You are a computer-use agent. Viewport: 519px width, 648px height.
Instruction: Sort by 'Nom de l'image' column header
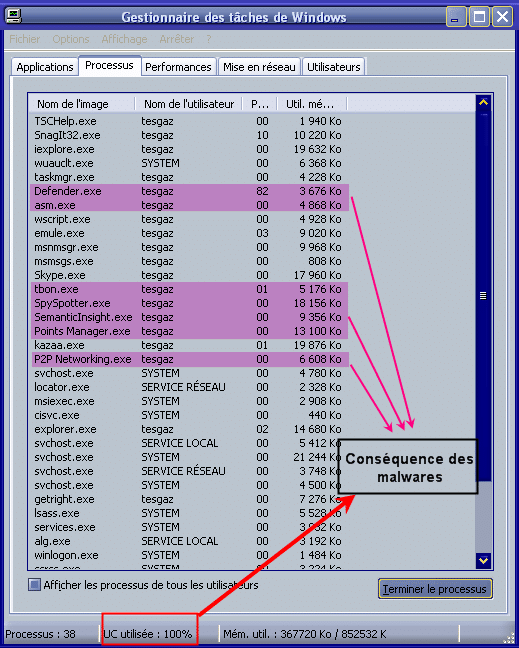82,104
